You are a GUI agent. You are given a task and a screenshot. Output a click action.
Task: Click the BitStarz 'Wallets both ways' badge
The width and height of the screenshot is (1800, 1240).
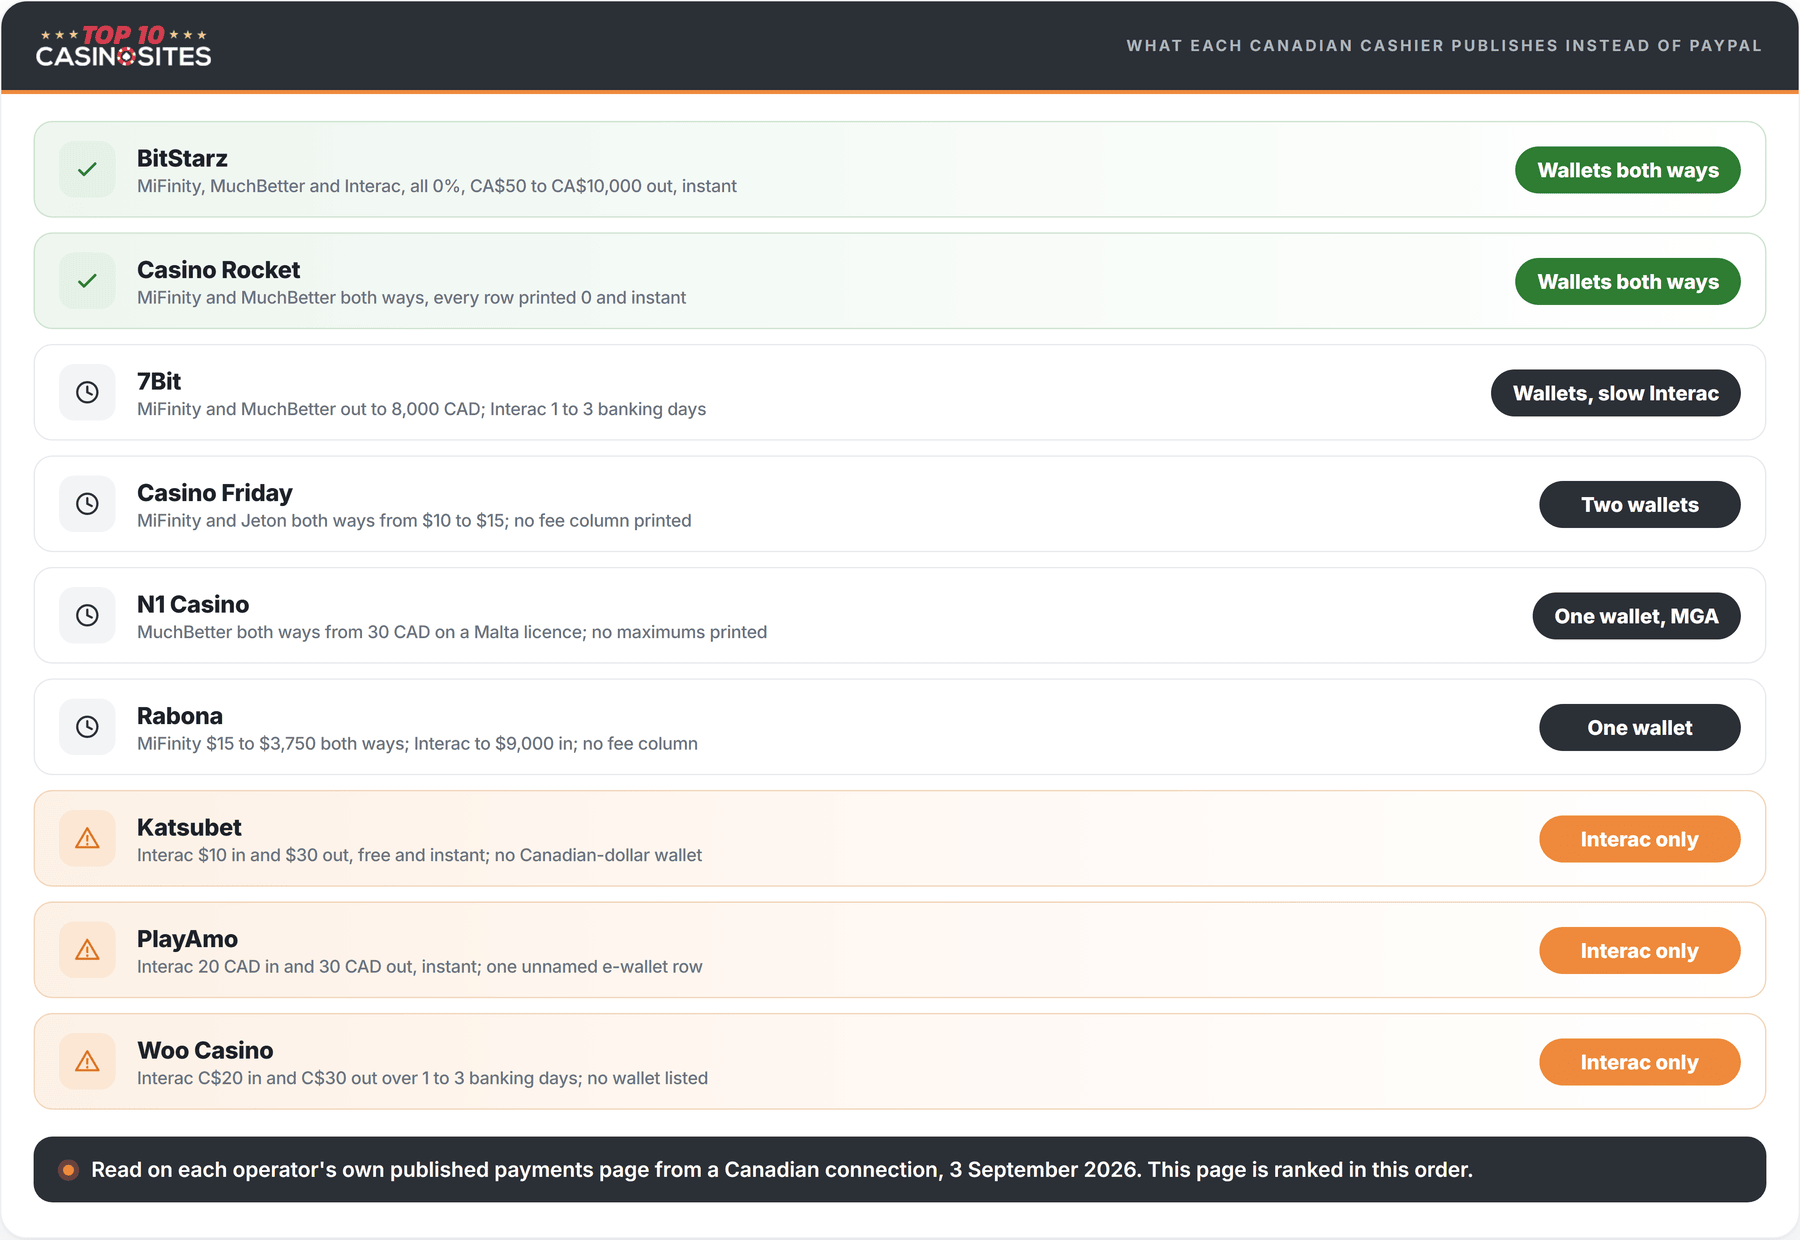coord(1628,170)
